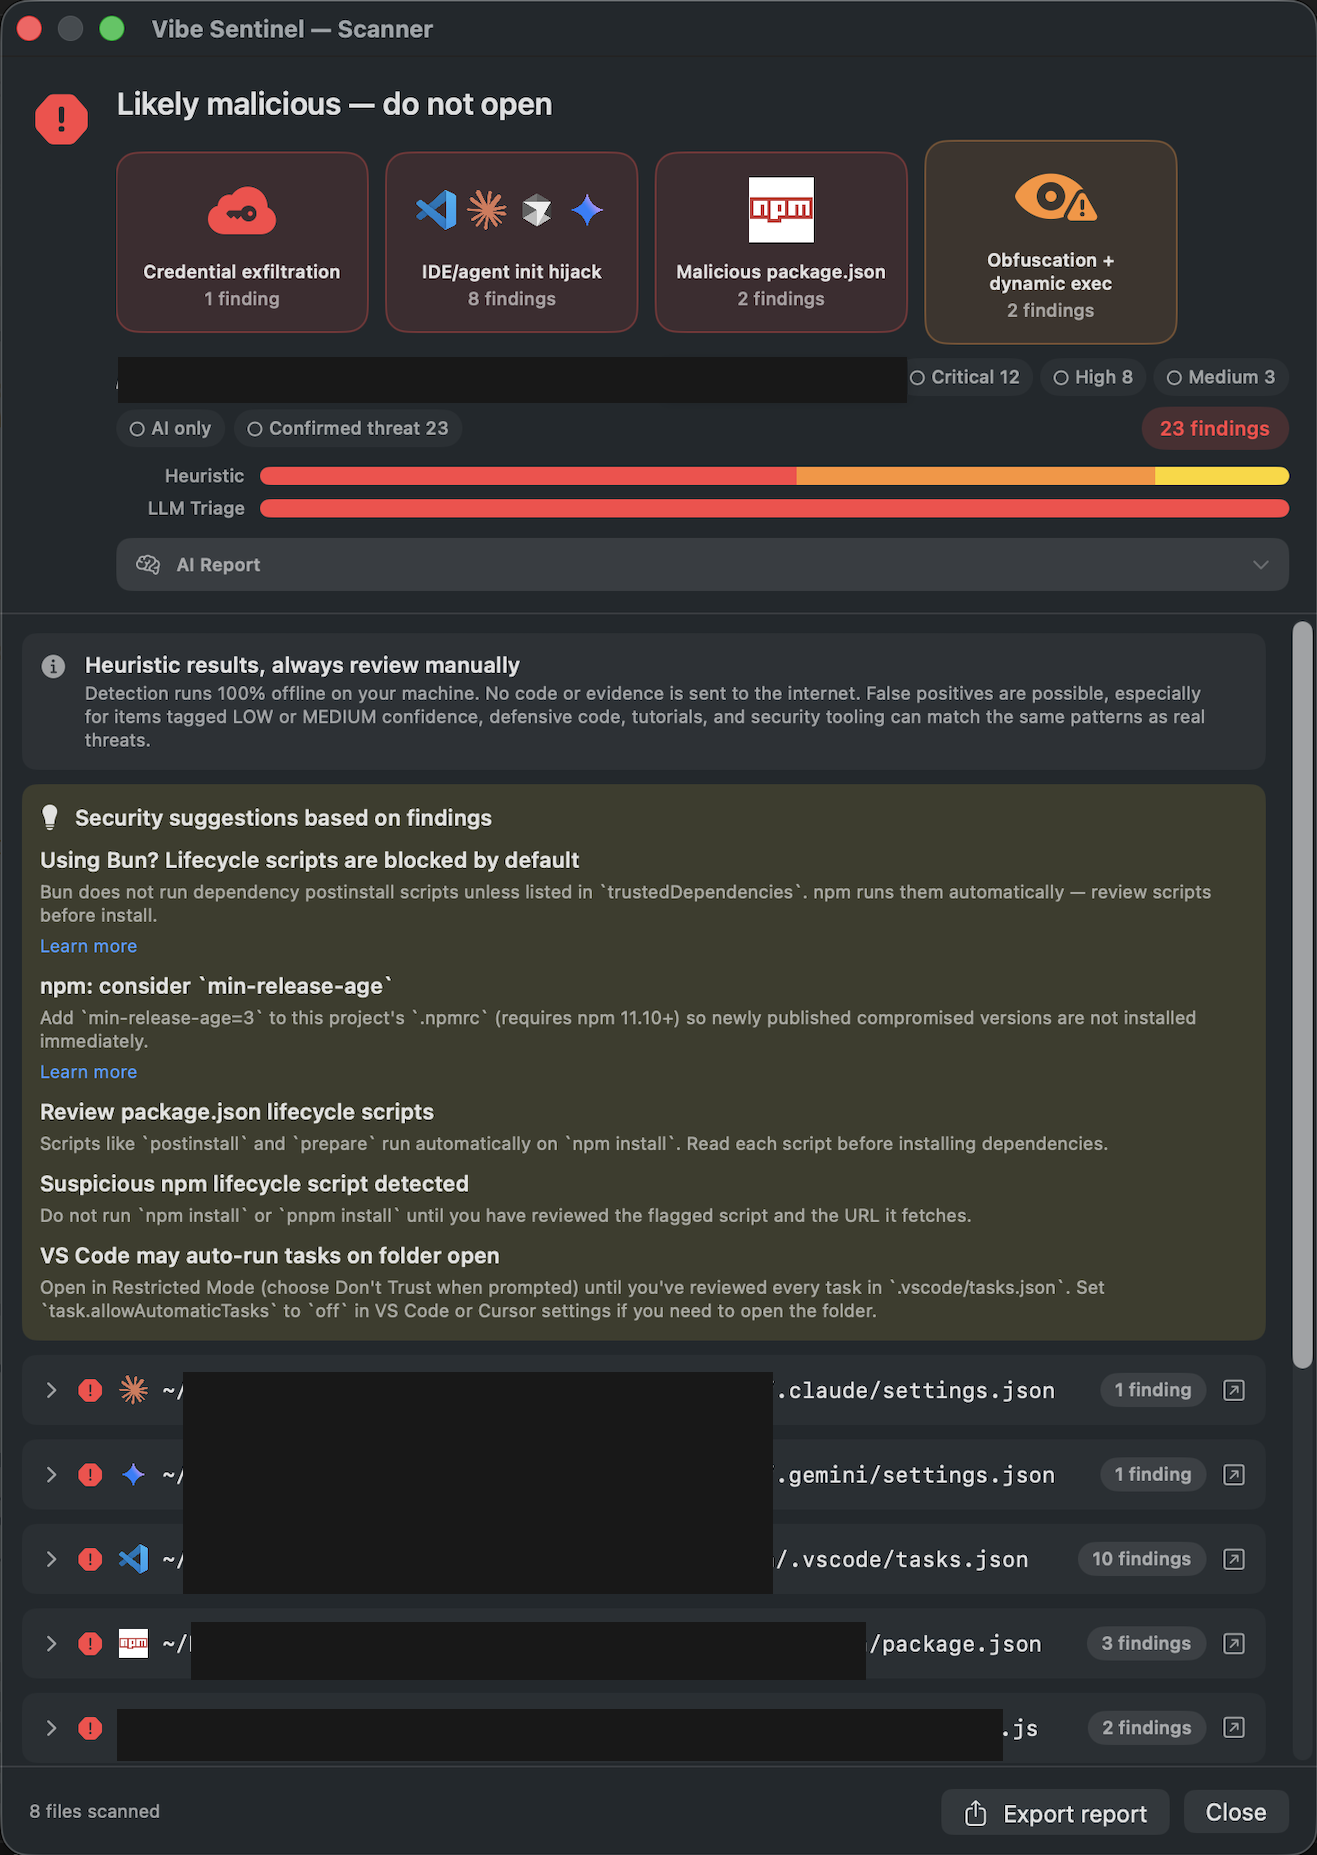Toggle the Confirmed threat 23 filter
This screenshot has width=1317, height=1855.
pos(347,428)
